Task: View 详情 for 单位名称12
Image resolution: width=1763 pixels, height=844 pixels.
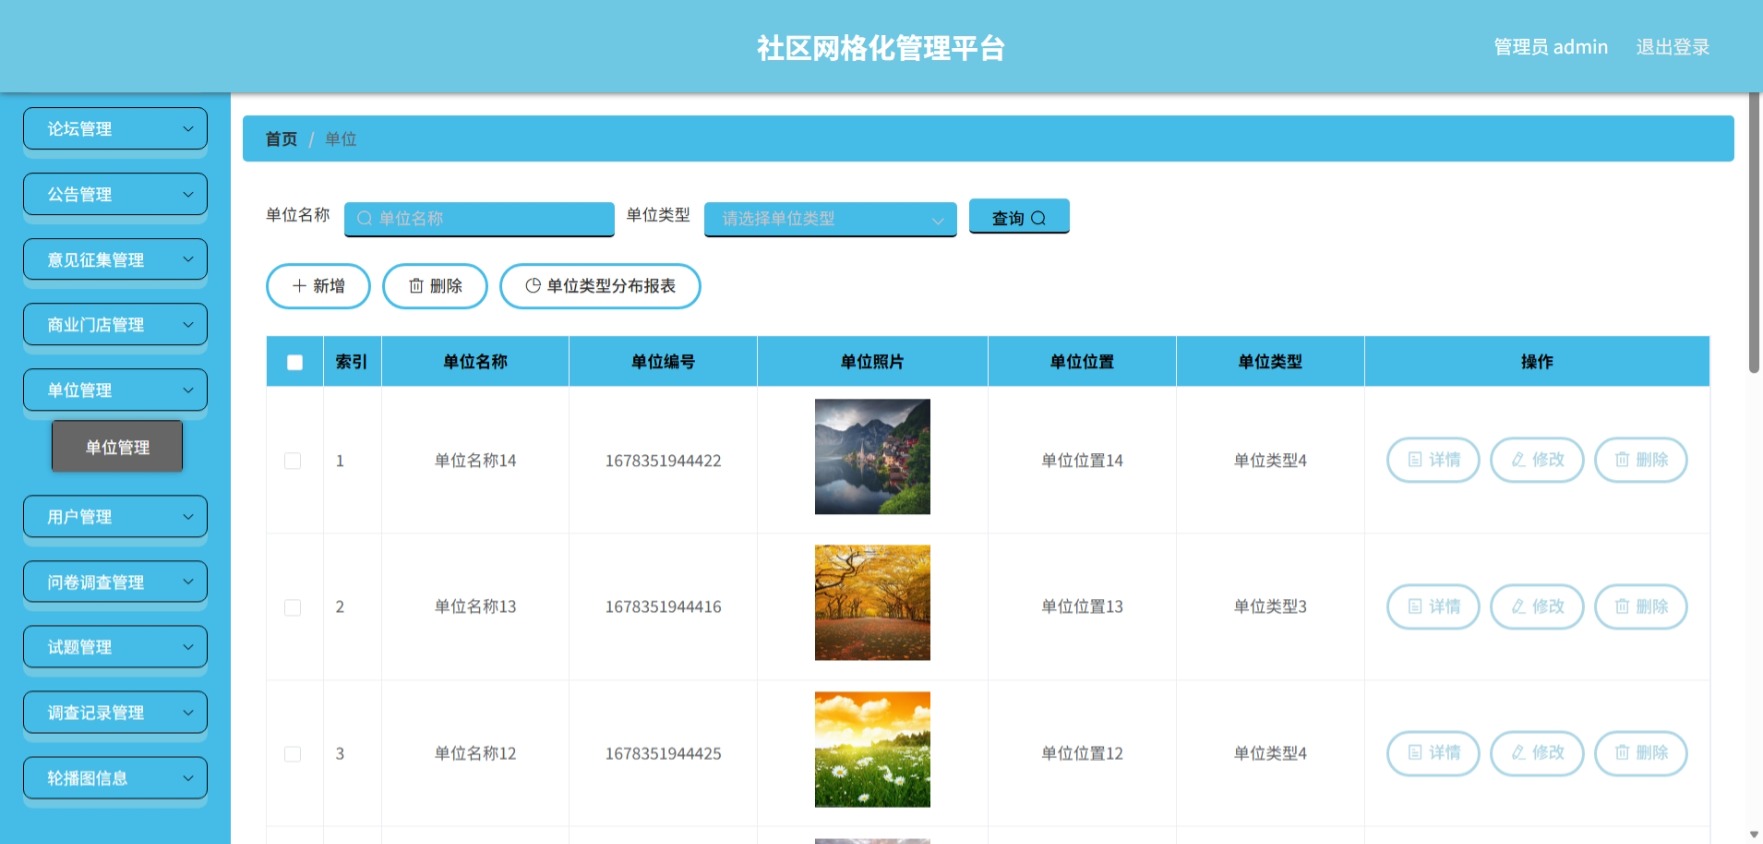Action: pos(1433,753)
